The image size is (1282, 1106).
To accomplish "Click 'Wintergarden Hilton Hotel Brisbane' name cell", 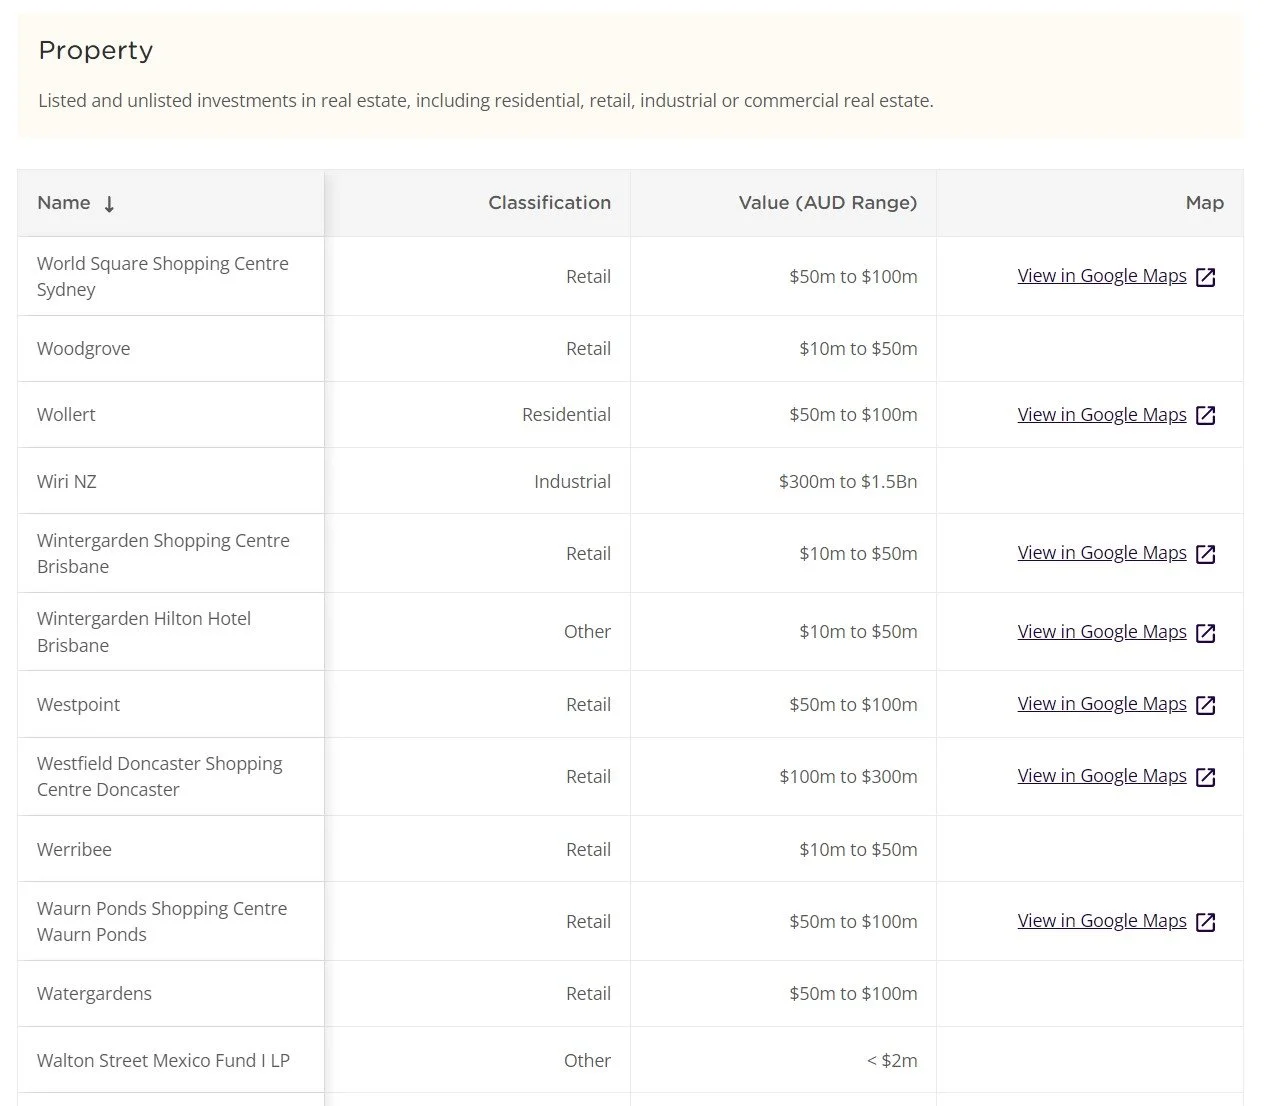I will coord(171,632).
